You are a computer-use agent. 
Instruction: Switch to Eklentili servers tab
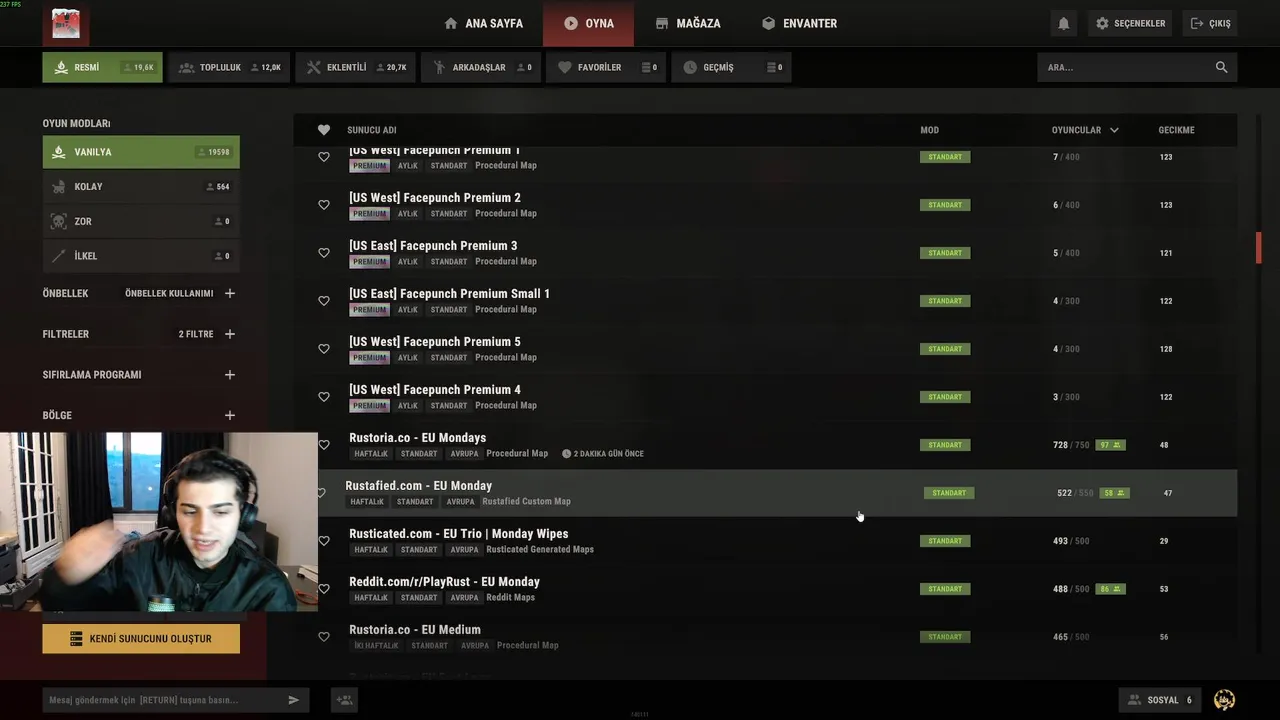pyautogui.click(x=355, y=67)
